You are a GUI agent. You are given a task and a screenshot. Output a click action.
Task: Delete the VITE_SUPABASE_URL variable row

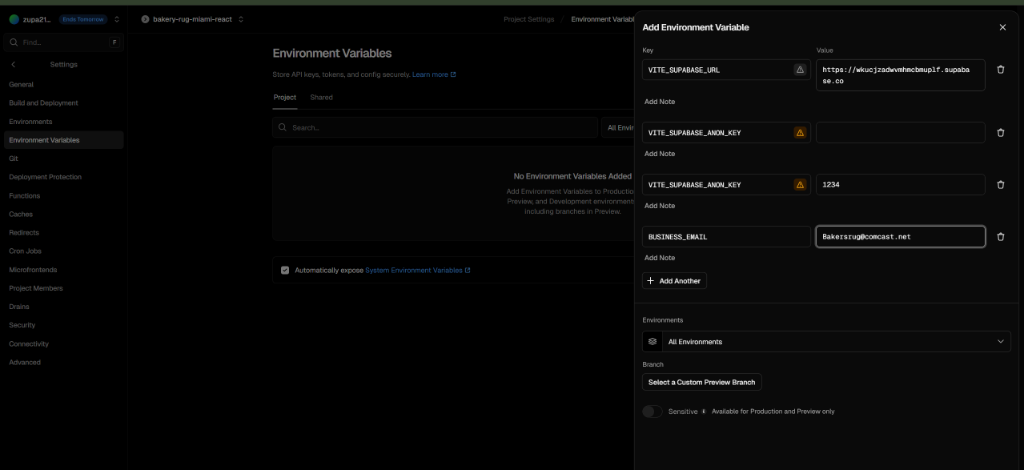pyautogui.click(x=1000, y=75)
